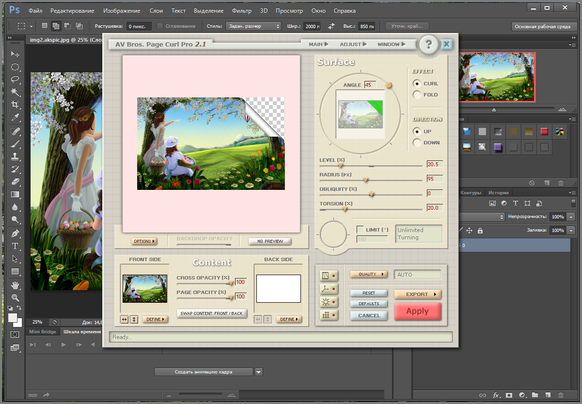The image size is (582, 404).
Task: Click the RESET button
Action: coord(369,293)
